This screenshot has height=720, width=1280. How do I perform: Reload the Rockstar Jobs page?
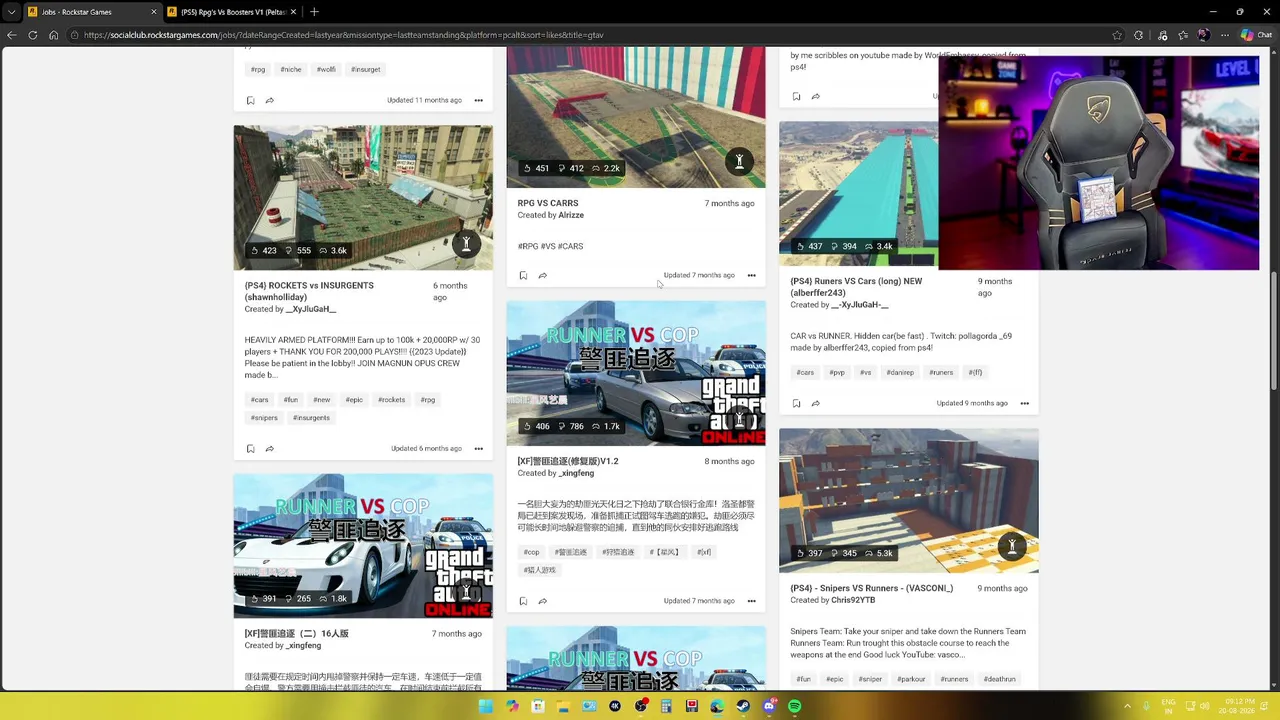coord(33,35)
